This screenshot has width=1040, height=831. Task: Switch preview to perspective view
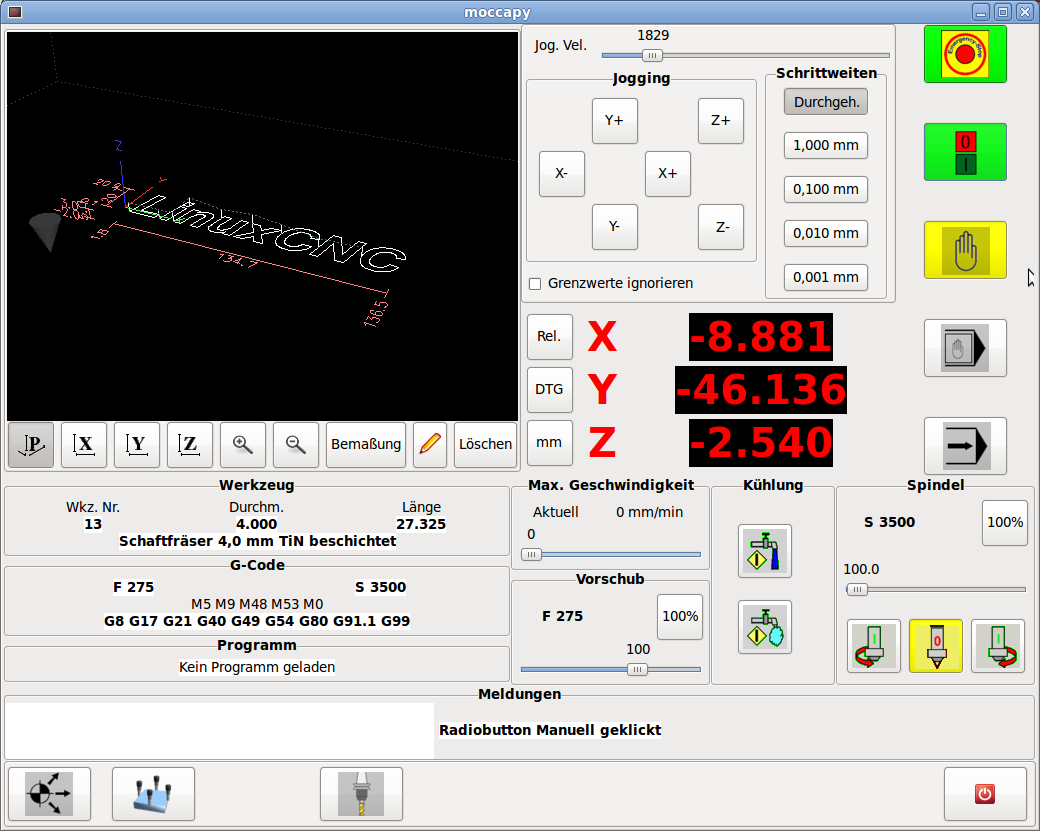pos(31,444)
